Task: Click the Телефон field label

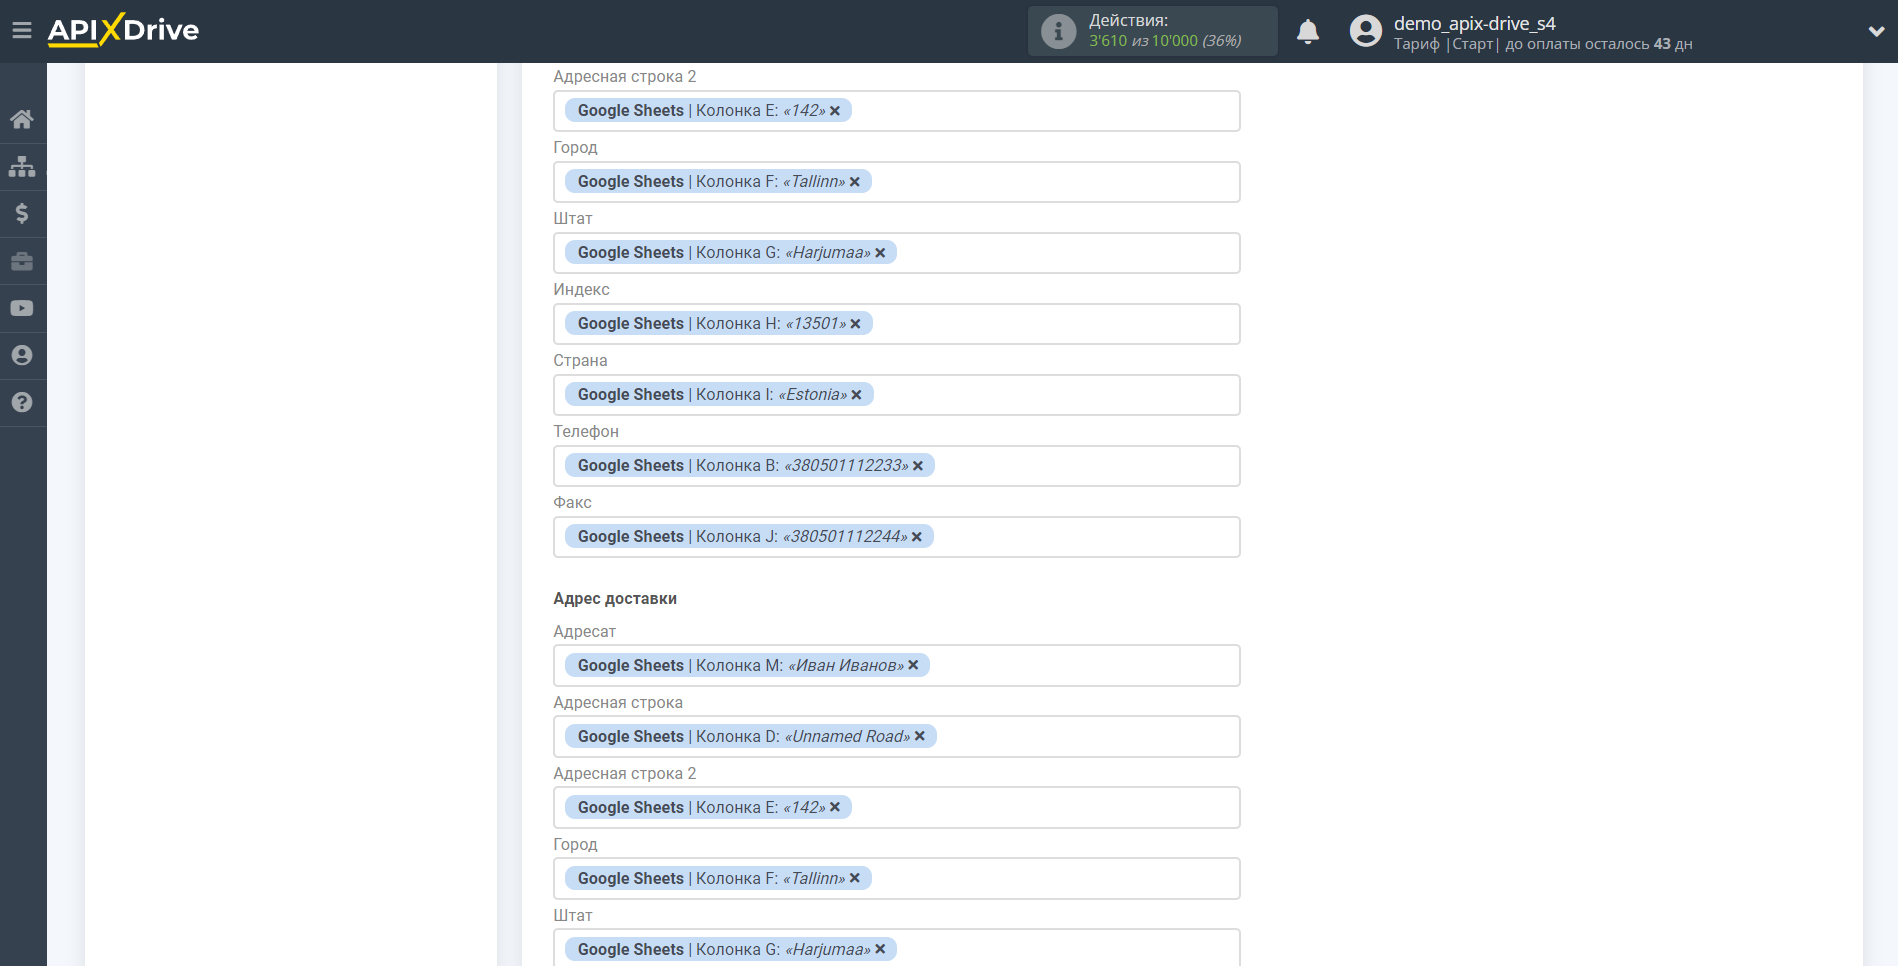Action: (586, 431)
